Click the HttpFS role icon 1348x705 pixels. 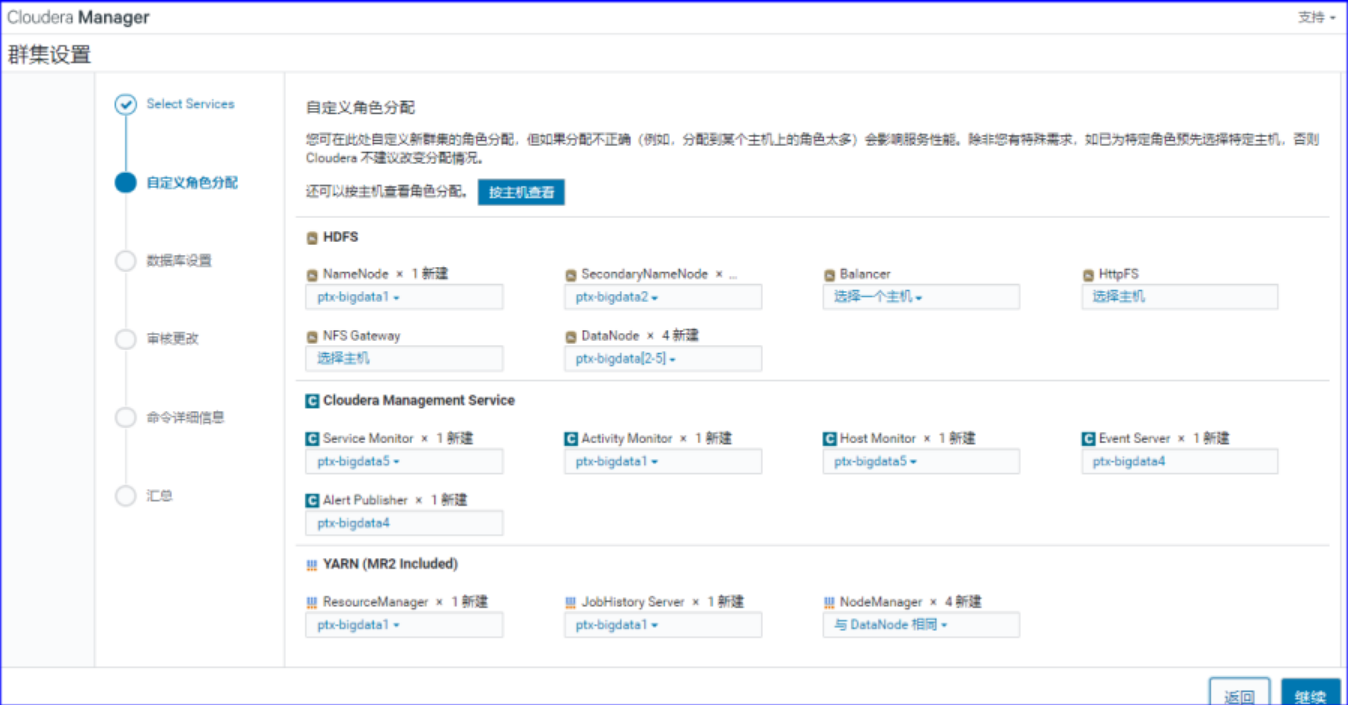click(x=1089, y=274)
